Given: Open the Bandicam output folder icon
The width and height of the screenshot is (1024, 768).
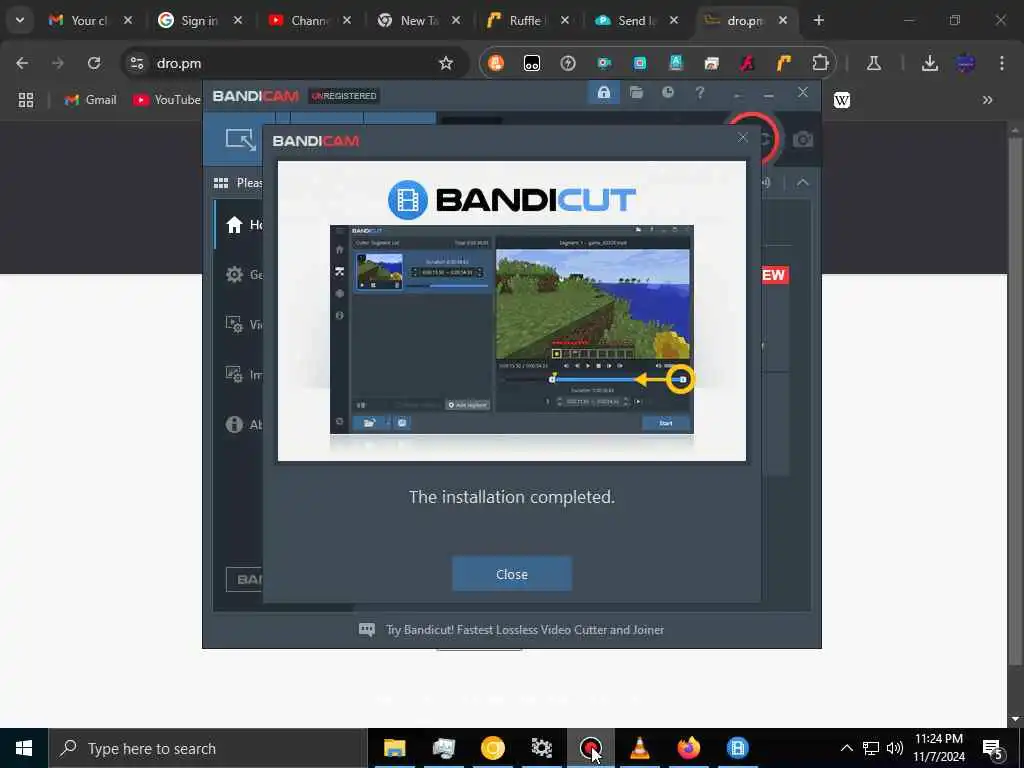Looking at the screenshot, I should coord(636,93).
